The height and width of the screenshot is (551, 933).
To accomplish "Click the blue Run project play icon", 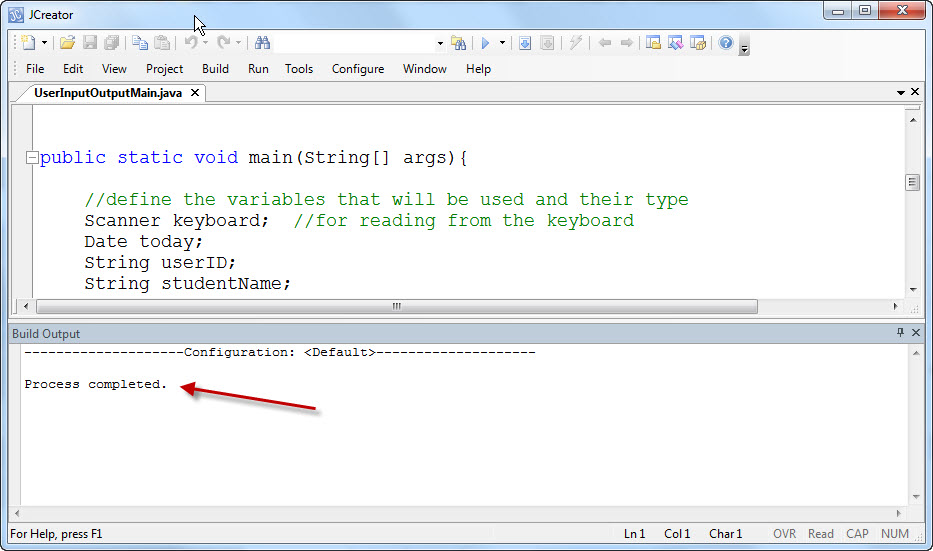I will point(486,43).
